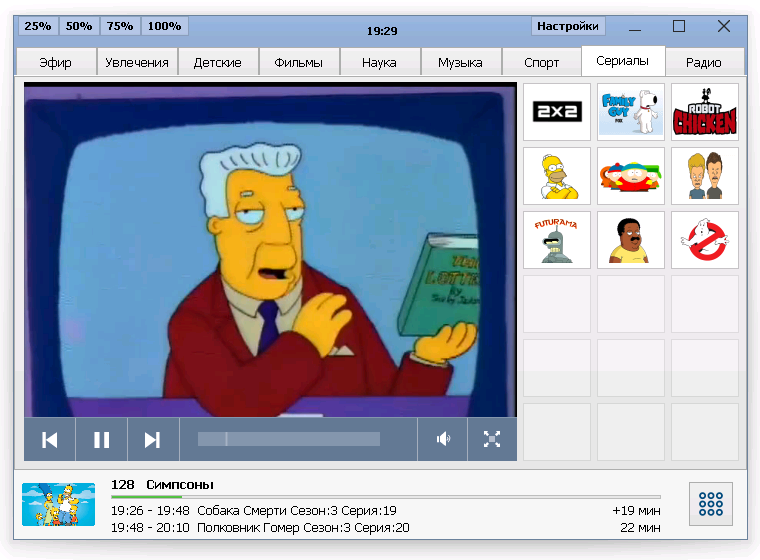
Task: Select the 2x2 channel tile
Action: coord(557,112)
